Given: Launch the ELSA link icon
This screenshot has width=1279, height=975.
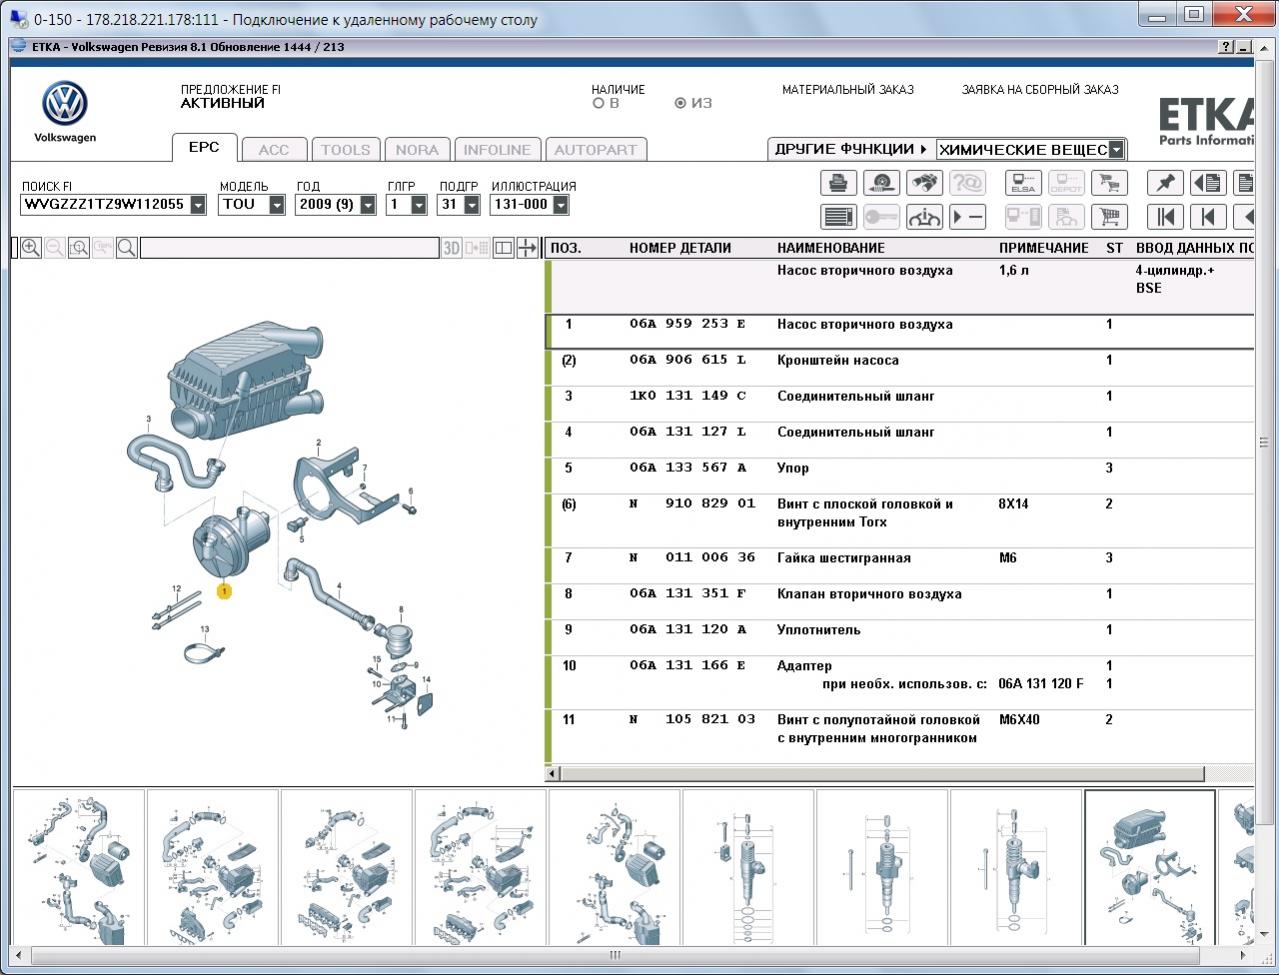Looking at the screenshot, I should pyautogui.click(x=1023, y=183).
